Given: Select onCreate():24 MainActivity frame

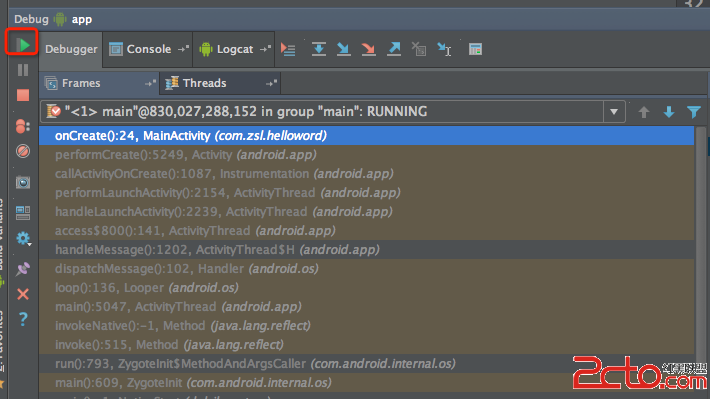Looking at the screenshot, I should click(x=366, y=135).
